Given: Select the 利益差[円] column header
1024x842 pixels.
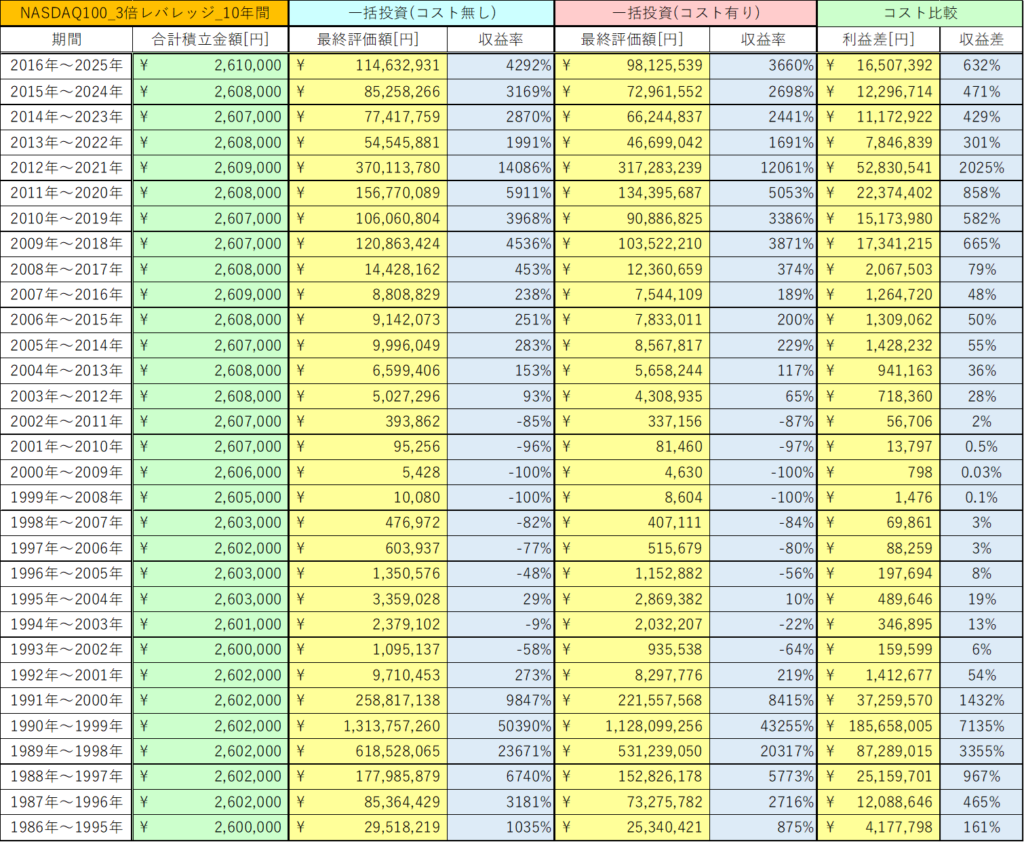Looking at the screenshot, I should pyautogui.click(x=878, y=39).
